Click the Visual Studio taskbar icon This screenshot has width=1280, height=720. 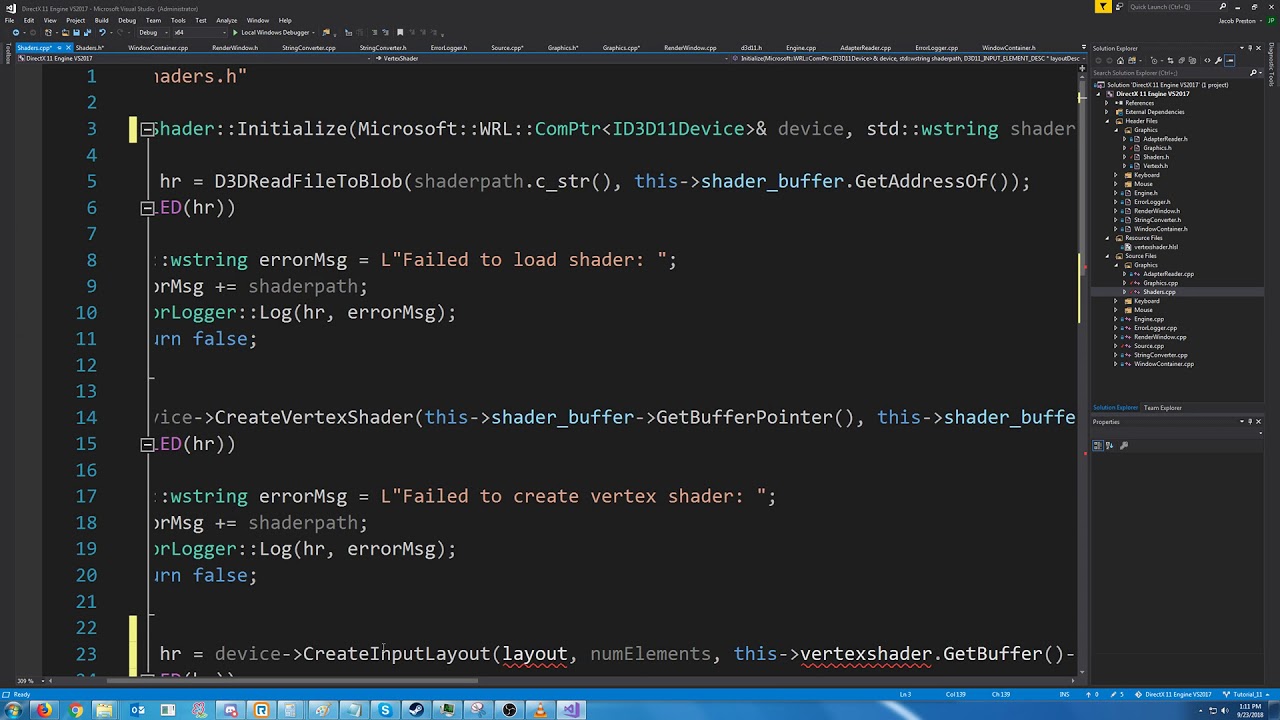[571, 710]
